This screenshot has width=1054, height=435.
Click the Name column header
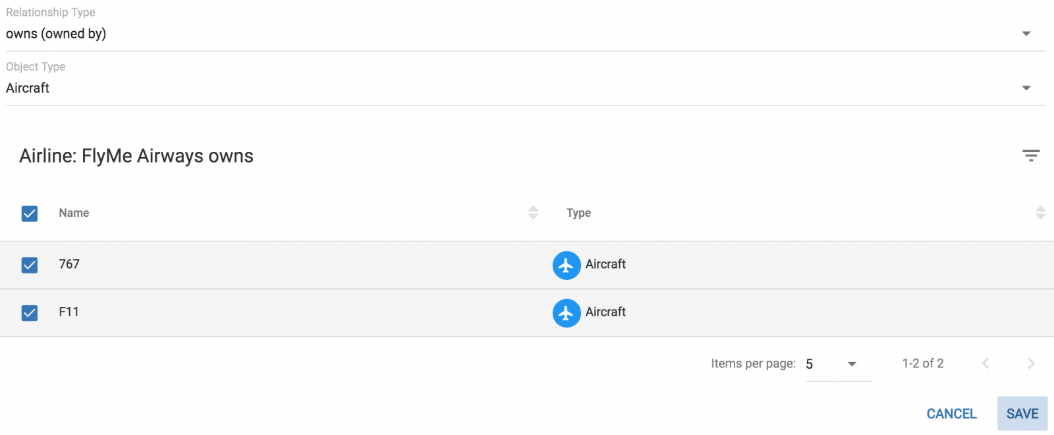click(74, 213)
